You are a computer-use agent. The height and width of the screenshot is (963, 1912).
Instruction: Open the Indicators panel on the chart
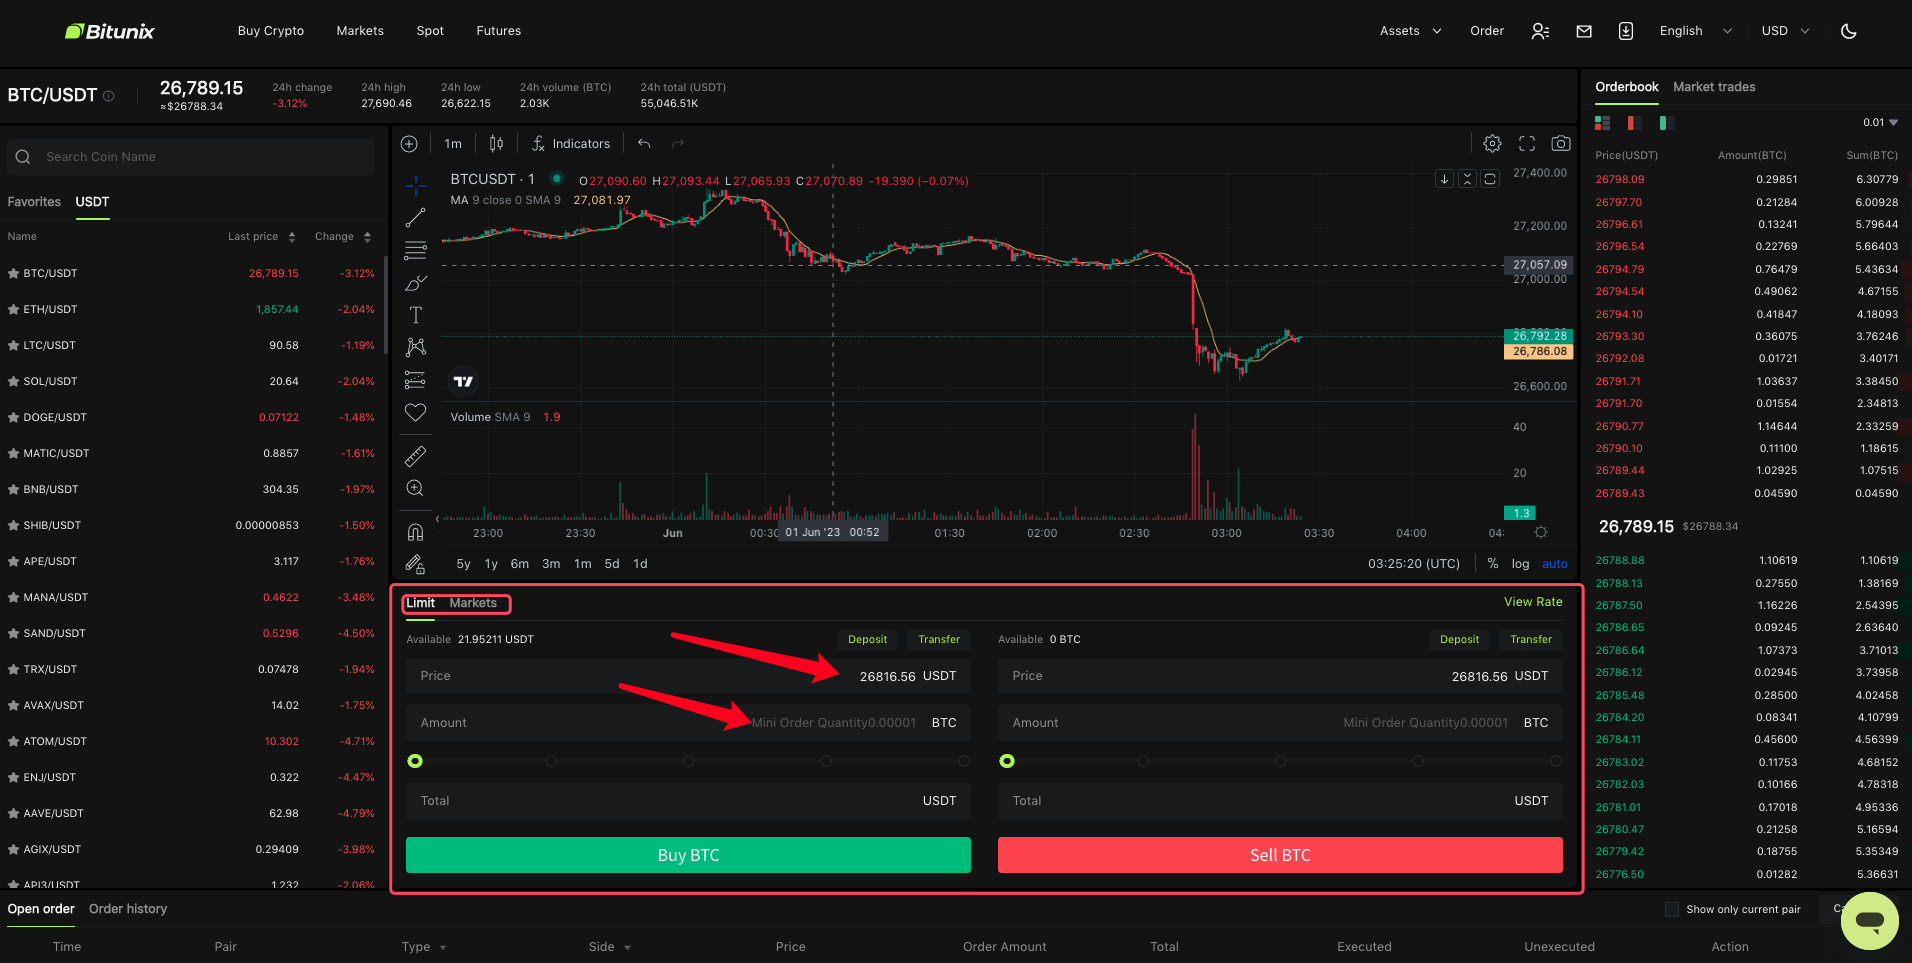[x=570, y=143]
